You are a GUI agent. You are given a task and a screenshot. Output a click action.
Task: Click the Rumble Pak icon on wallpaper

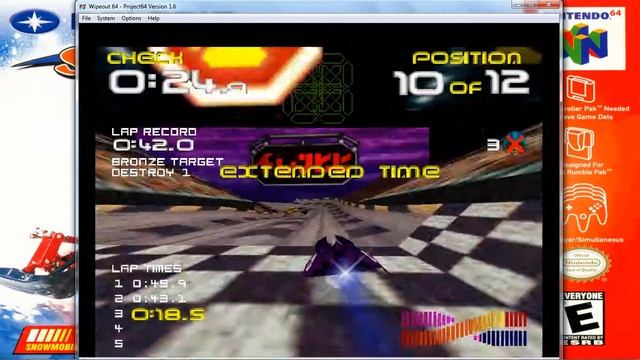click(x=580, y=144)
